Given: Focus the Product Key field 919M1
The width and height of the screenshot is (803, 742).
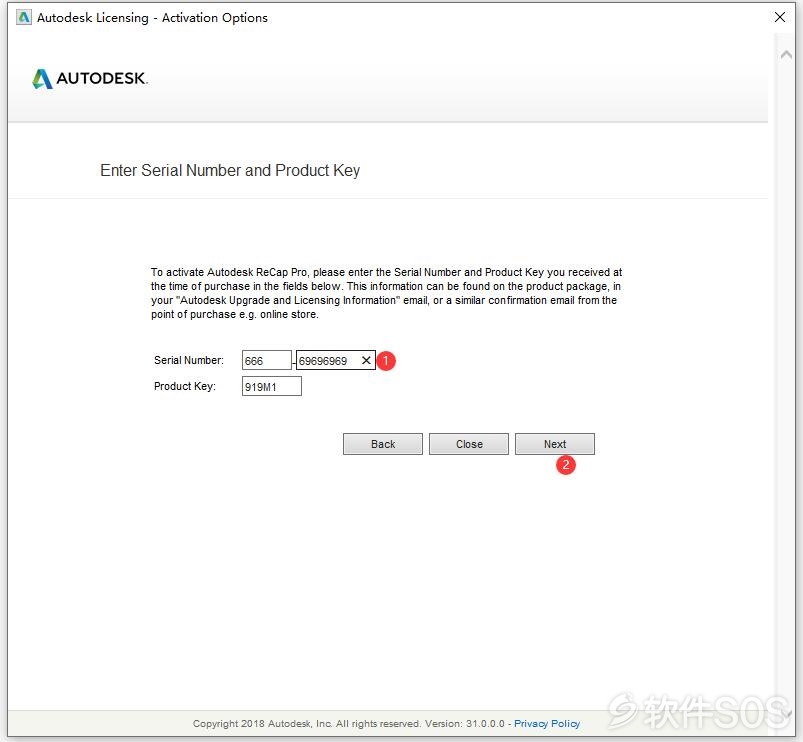Looking at the screenshot, I should click(272, 387).
